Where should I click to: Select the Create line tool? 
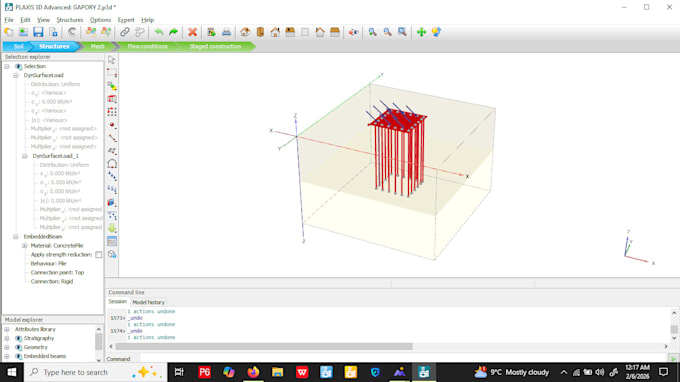coord(112,138)
